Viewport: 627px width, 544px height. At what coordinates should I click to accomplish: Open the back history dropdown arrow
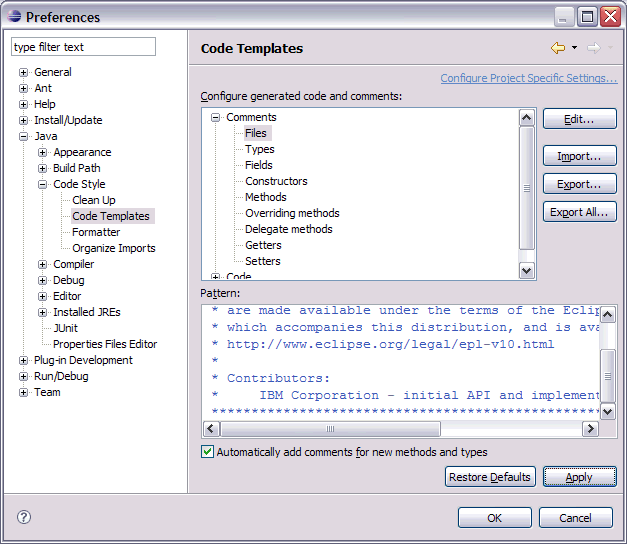[574, 48]
